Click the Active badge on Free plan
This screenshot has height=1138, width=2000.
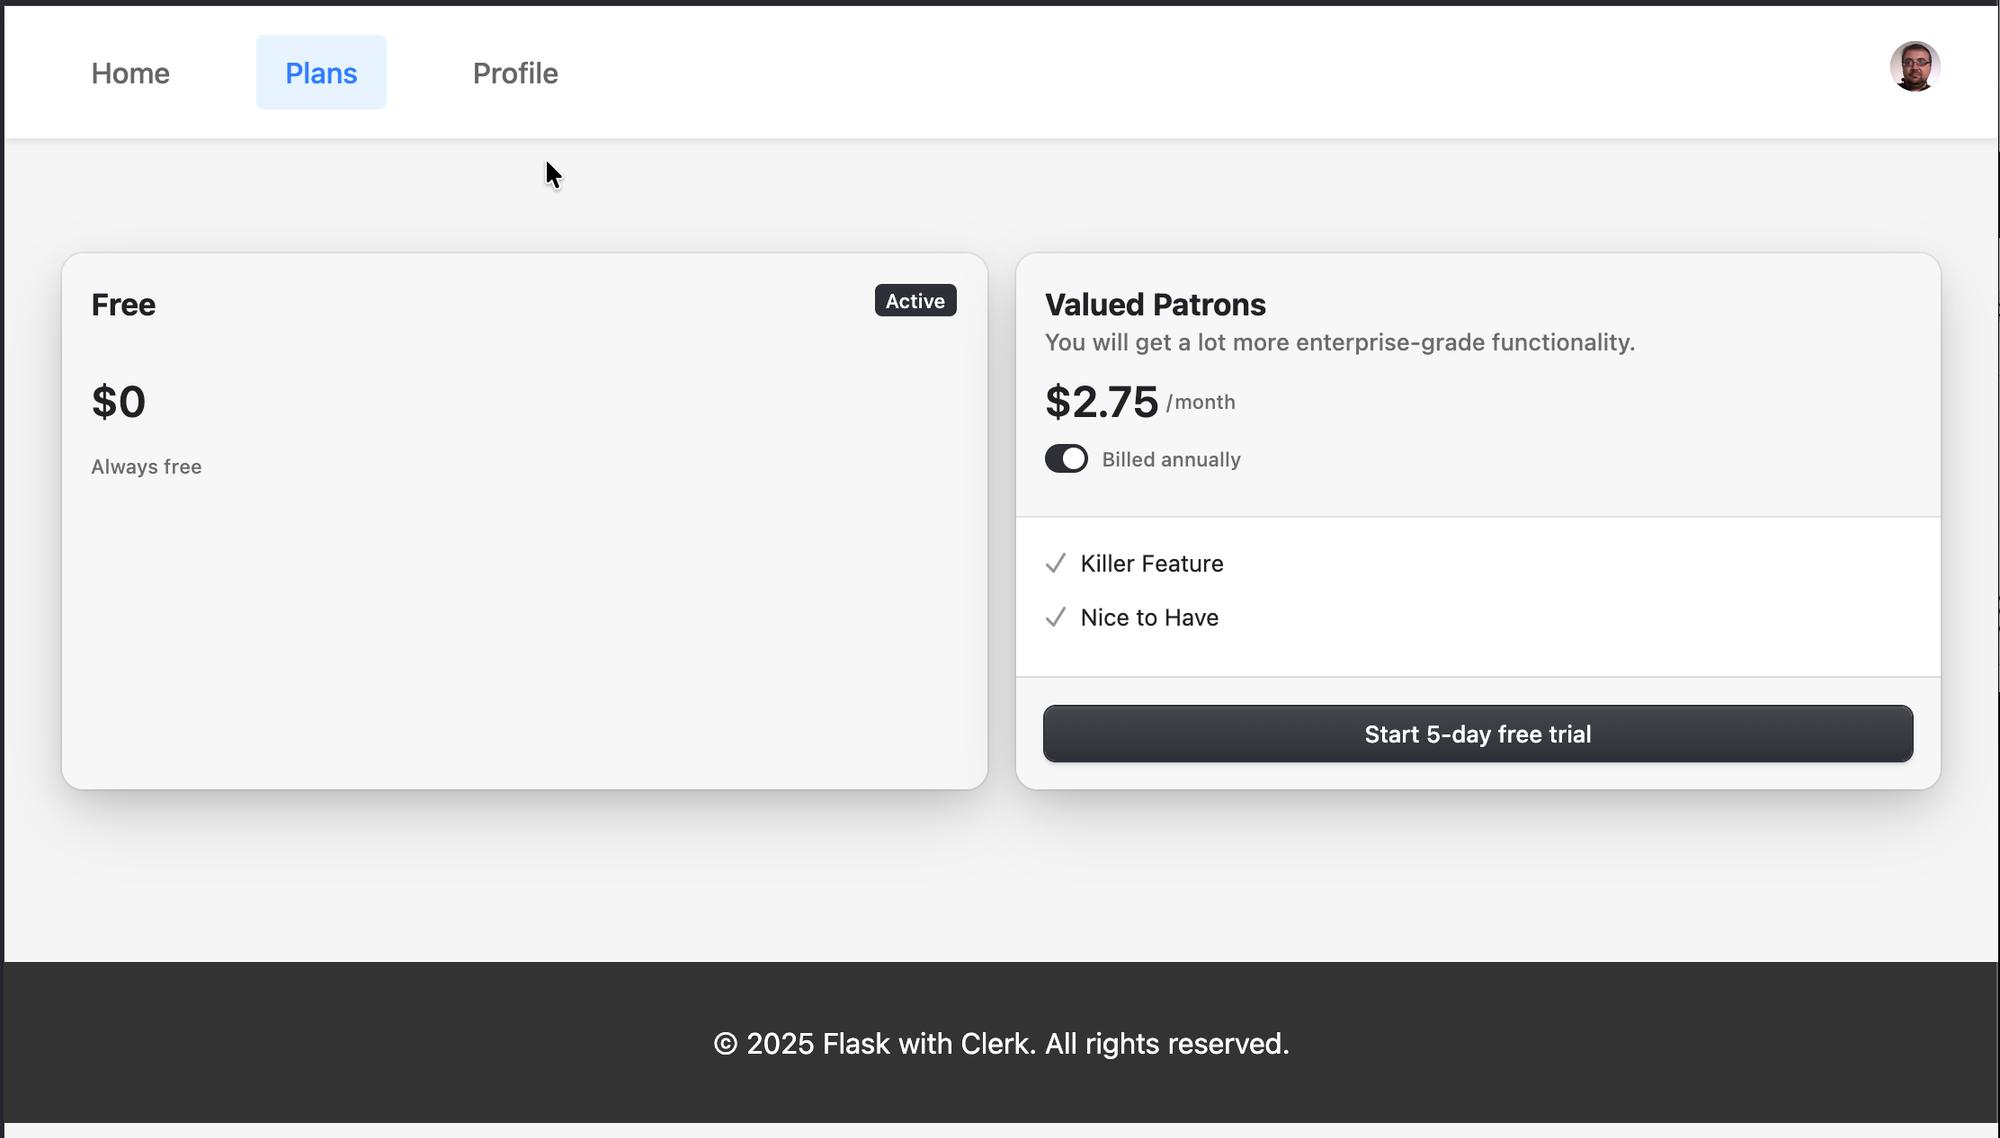[x=915, y=301]
